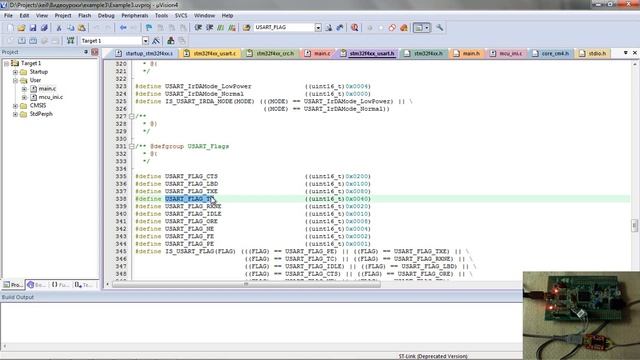Expand the Startup folder
The height and width of the screenshot is (360, 640).
pyautogui.click(x=15, y=72)
